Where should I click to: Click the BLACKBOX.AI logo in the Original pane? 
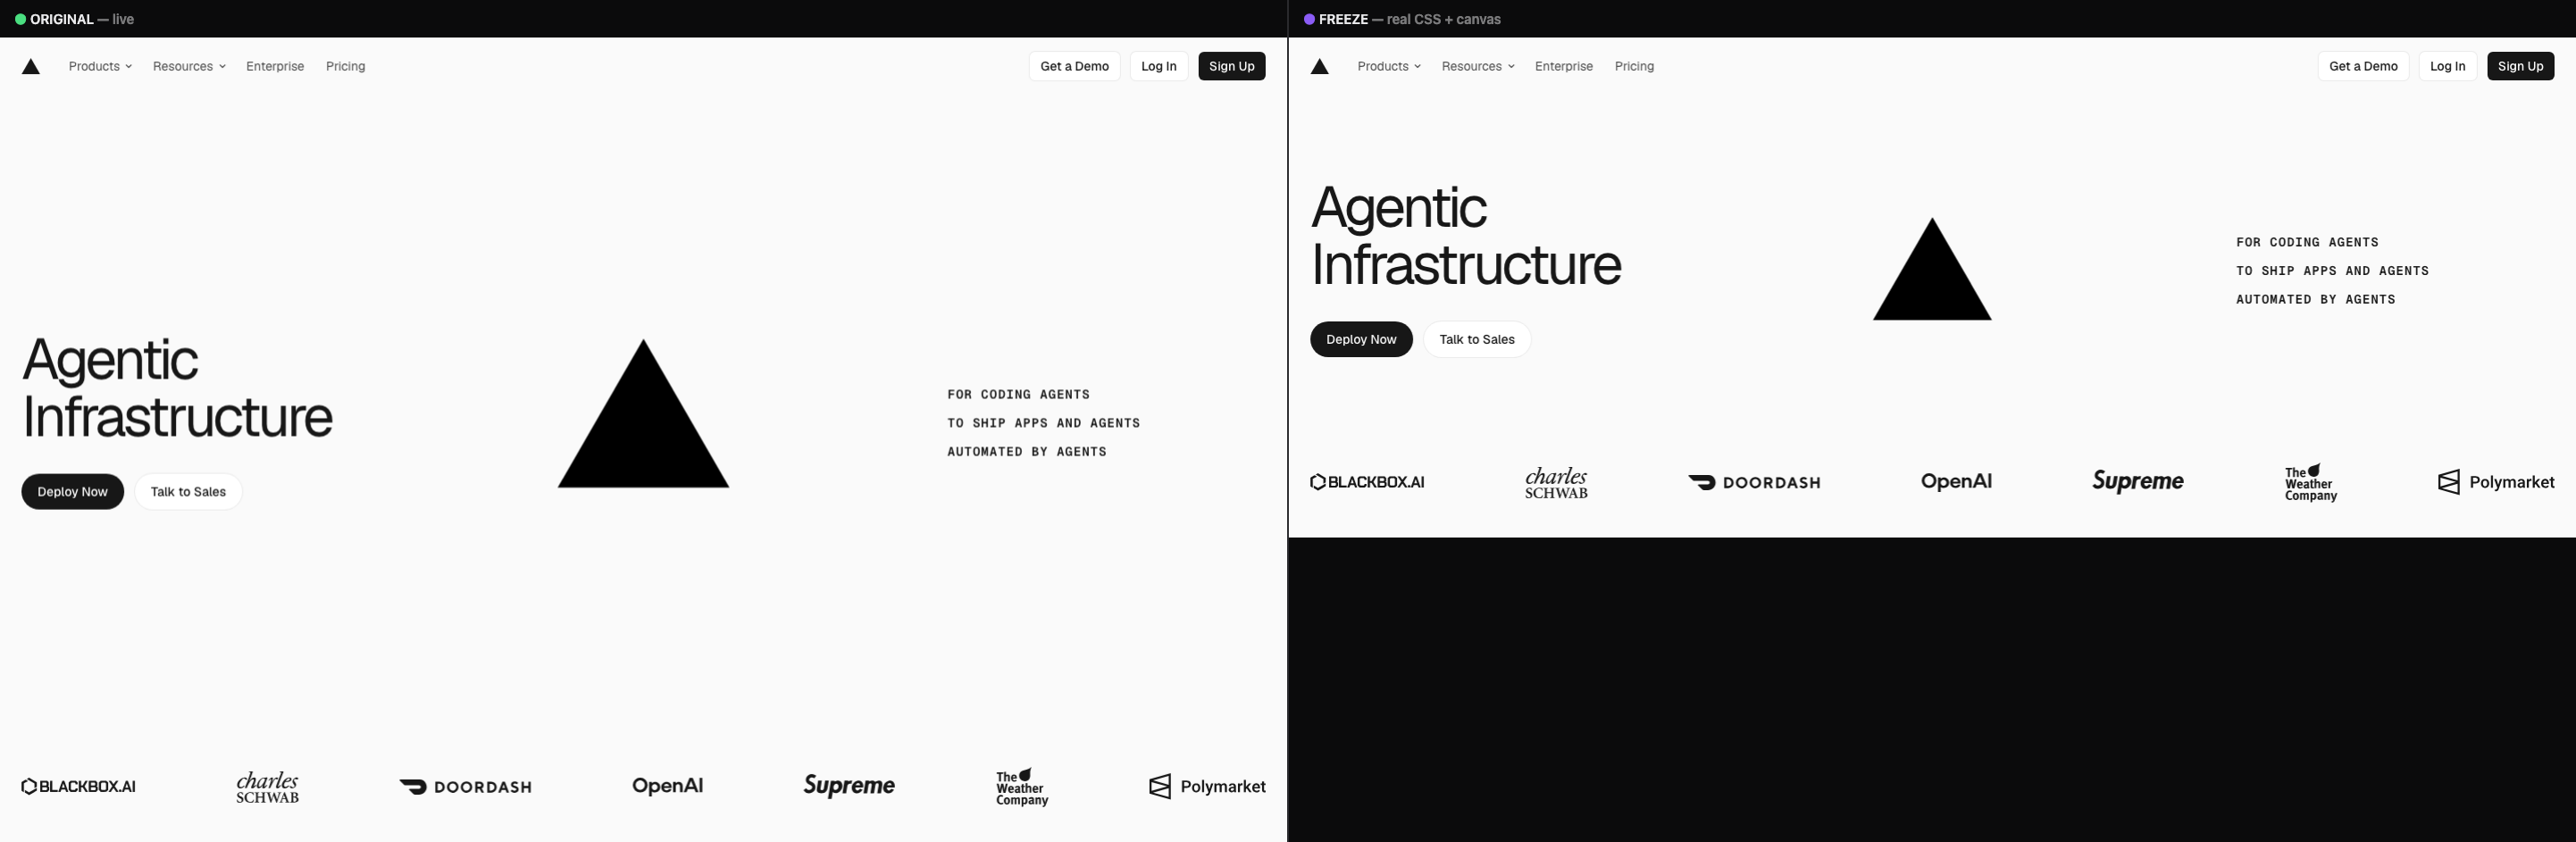click(79, 786)
